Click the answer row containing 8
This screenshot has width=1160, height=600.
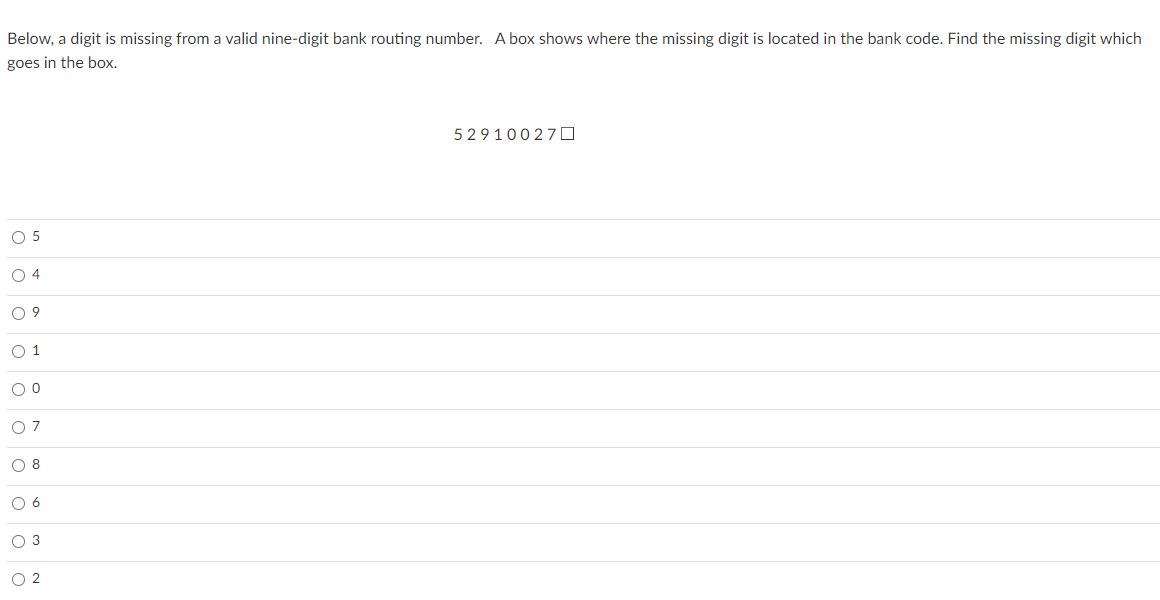pos(400,464)
